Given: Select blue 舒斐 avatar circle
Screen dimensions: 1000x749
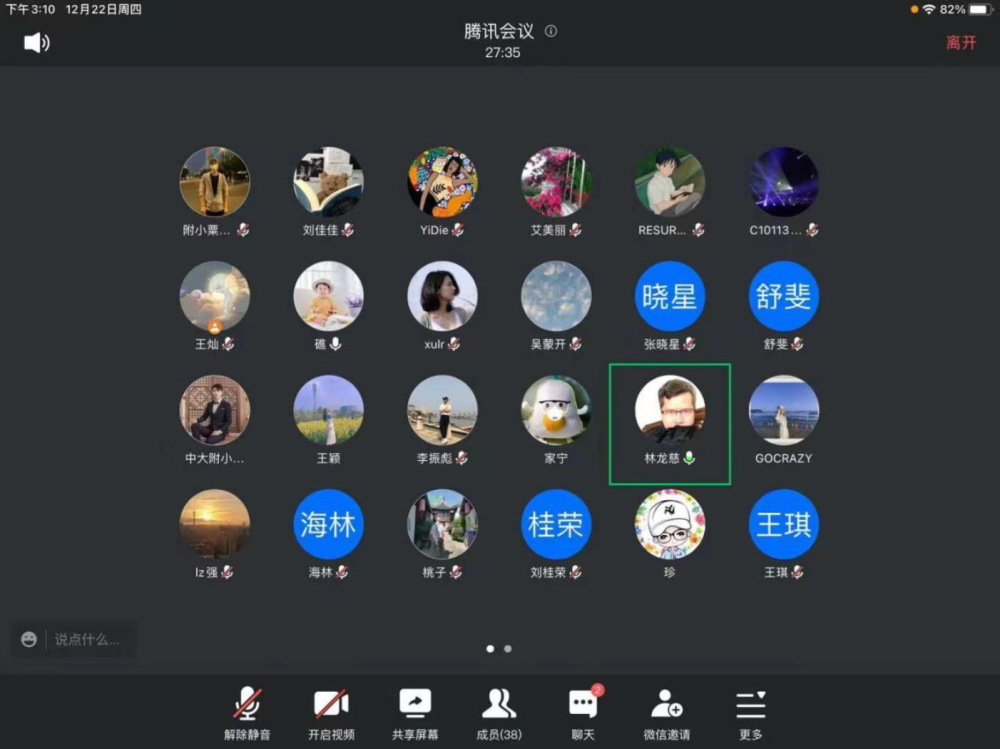Looking at the screenshot, I should (x=784, y=296).
